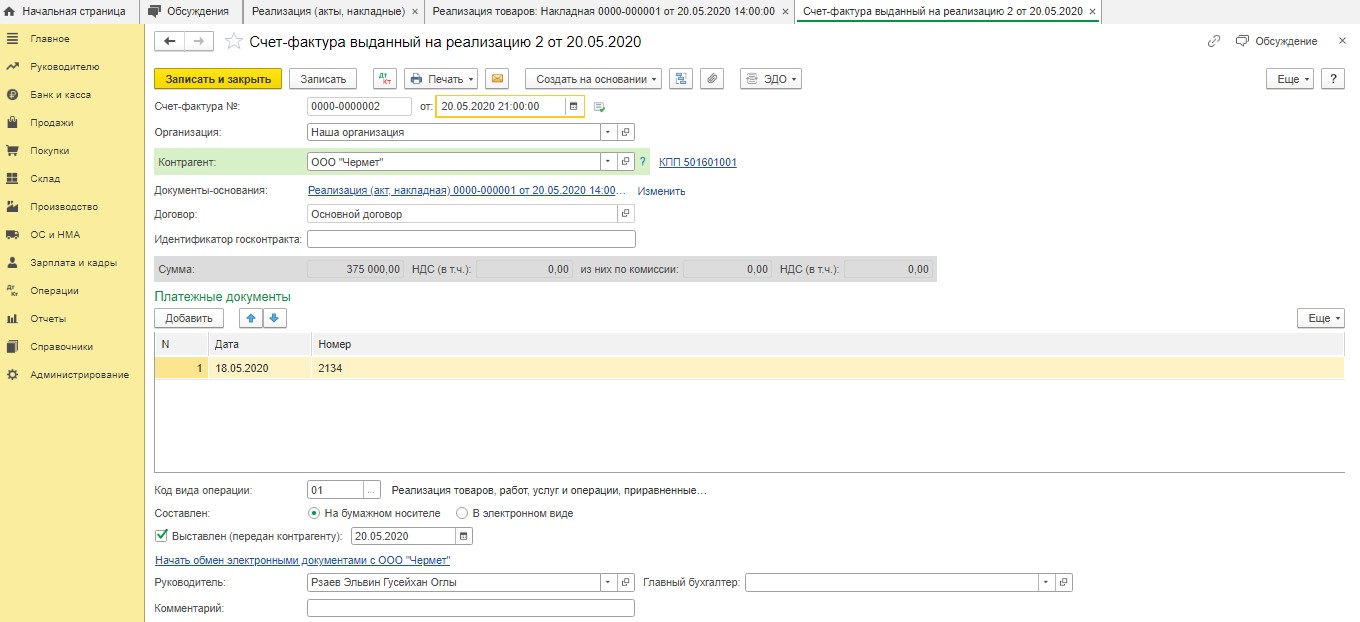Click the document structure icon beside paperclip

681,79
